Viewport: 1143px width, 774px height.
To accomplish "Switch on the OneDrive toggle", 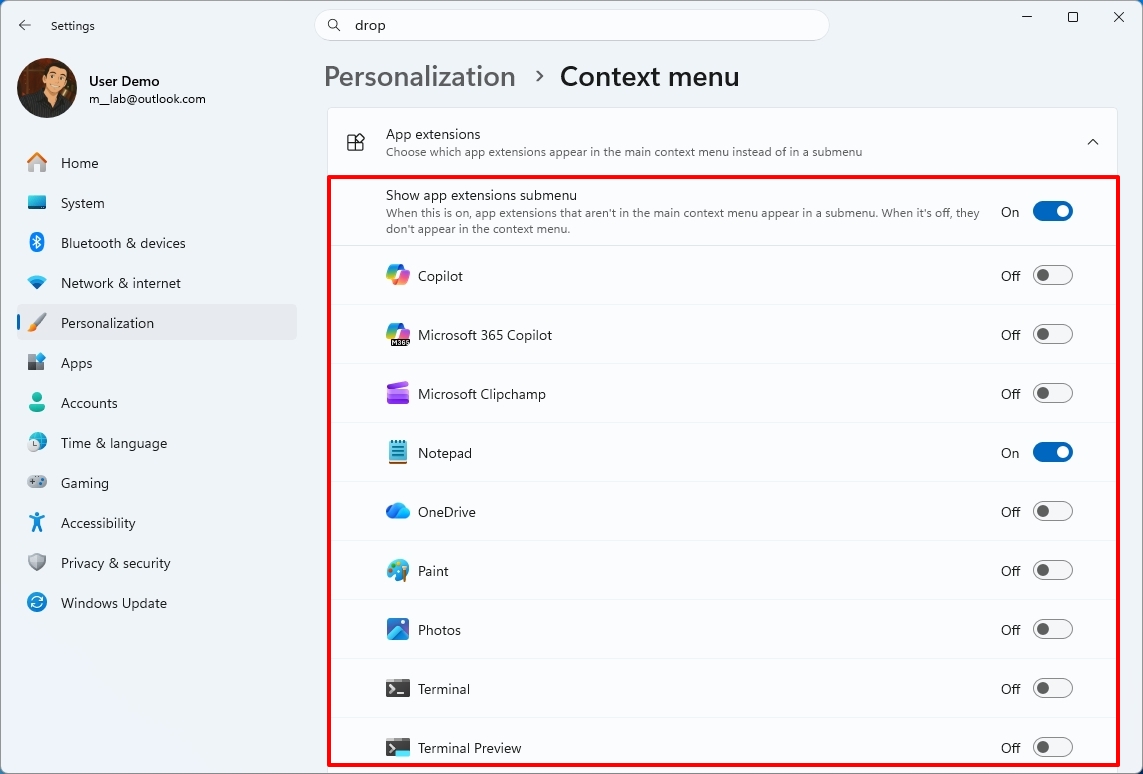I will tap(1053, 512).
